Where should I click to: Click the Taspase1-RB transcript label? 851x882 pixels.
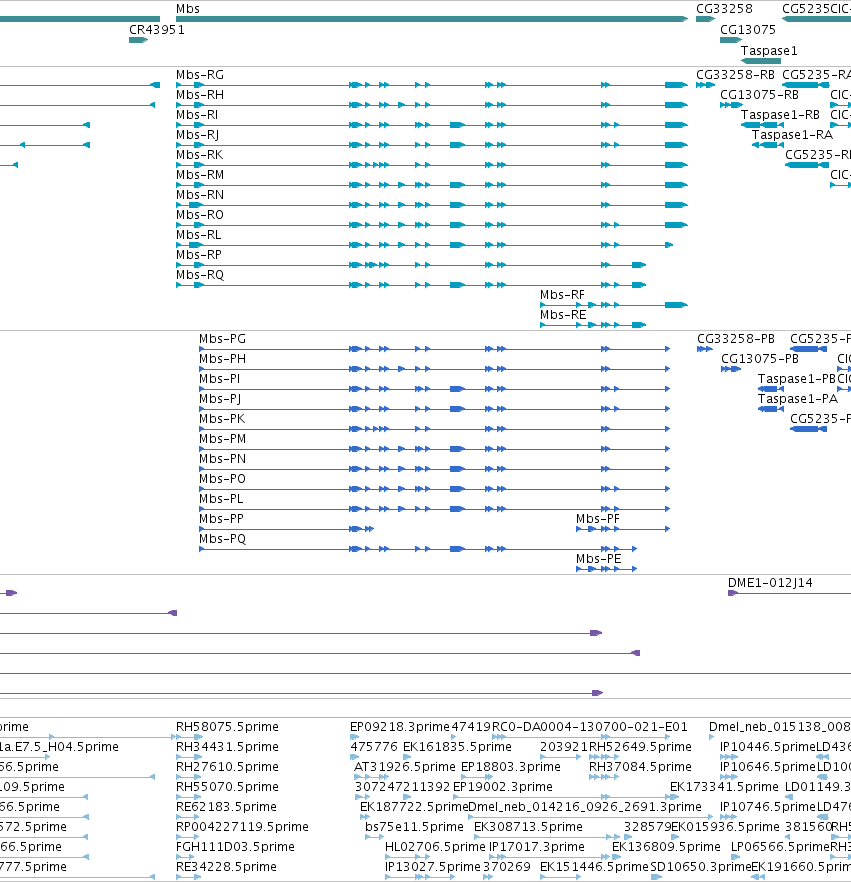[x=780, y=115]
